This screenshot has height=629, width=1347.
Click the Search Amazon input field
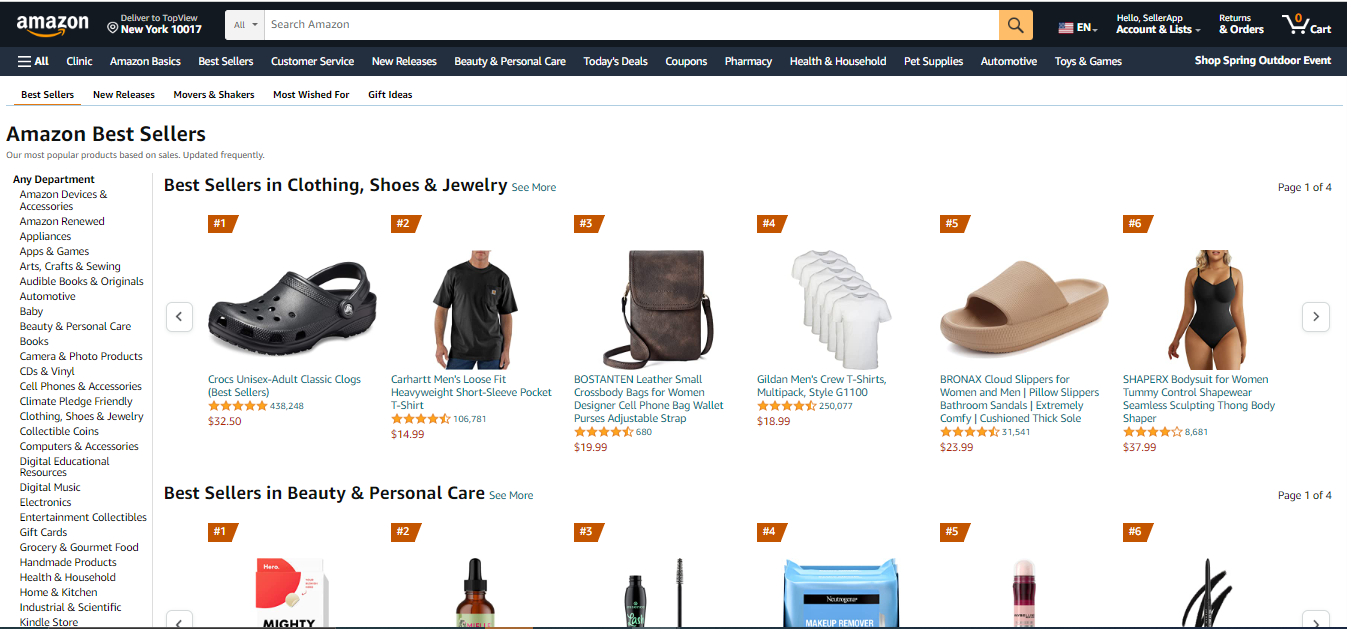(x=632, y=25)
